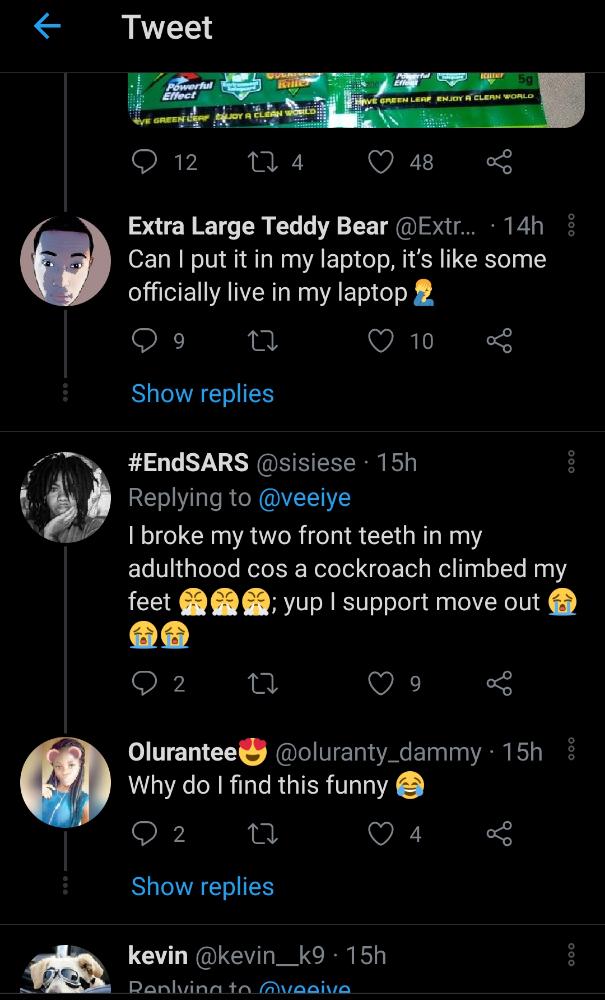Show replies under Extra Large Teddy Bear's tweet
This screenshot has height=1000, width=605.
[x=202, y=394]
